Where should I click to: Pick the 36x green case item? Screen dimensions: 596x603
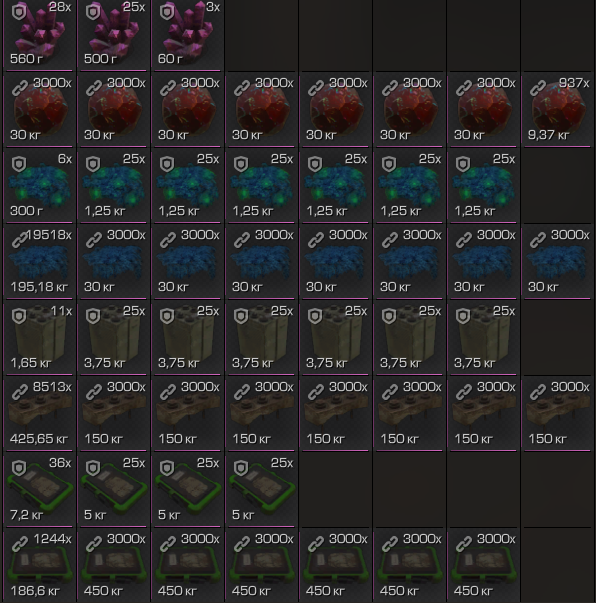pos(39,491)
